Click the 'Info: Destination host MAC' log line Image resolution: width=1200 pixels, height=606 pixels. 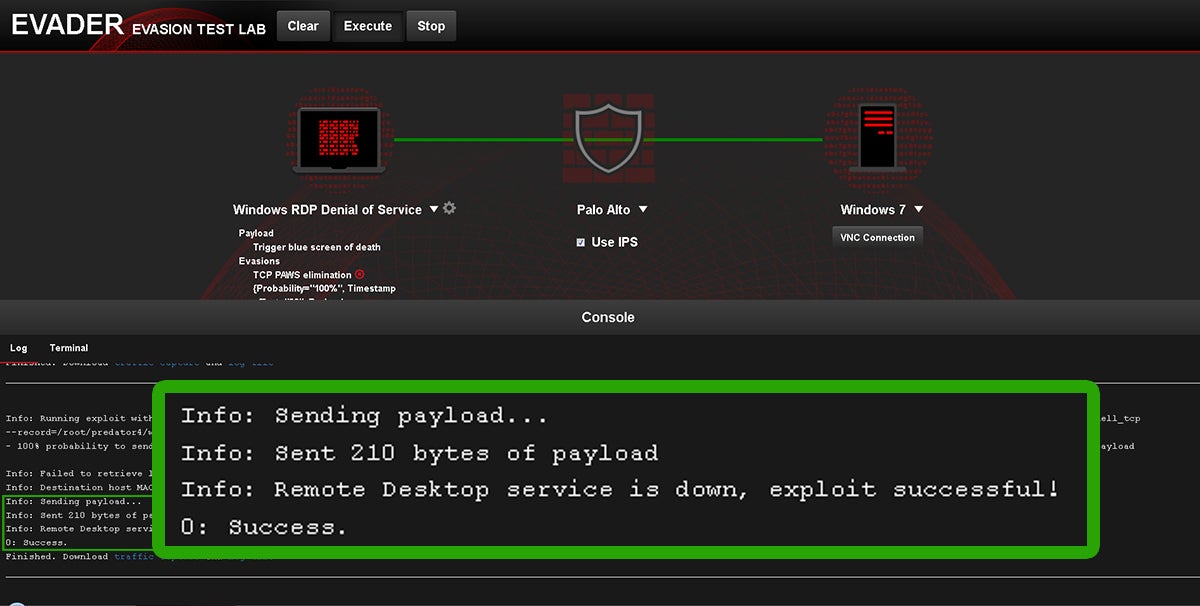(79, 487)
